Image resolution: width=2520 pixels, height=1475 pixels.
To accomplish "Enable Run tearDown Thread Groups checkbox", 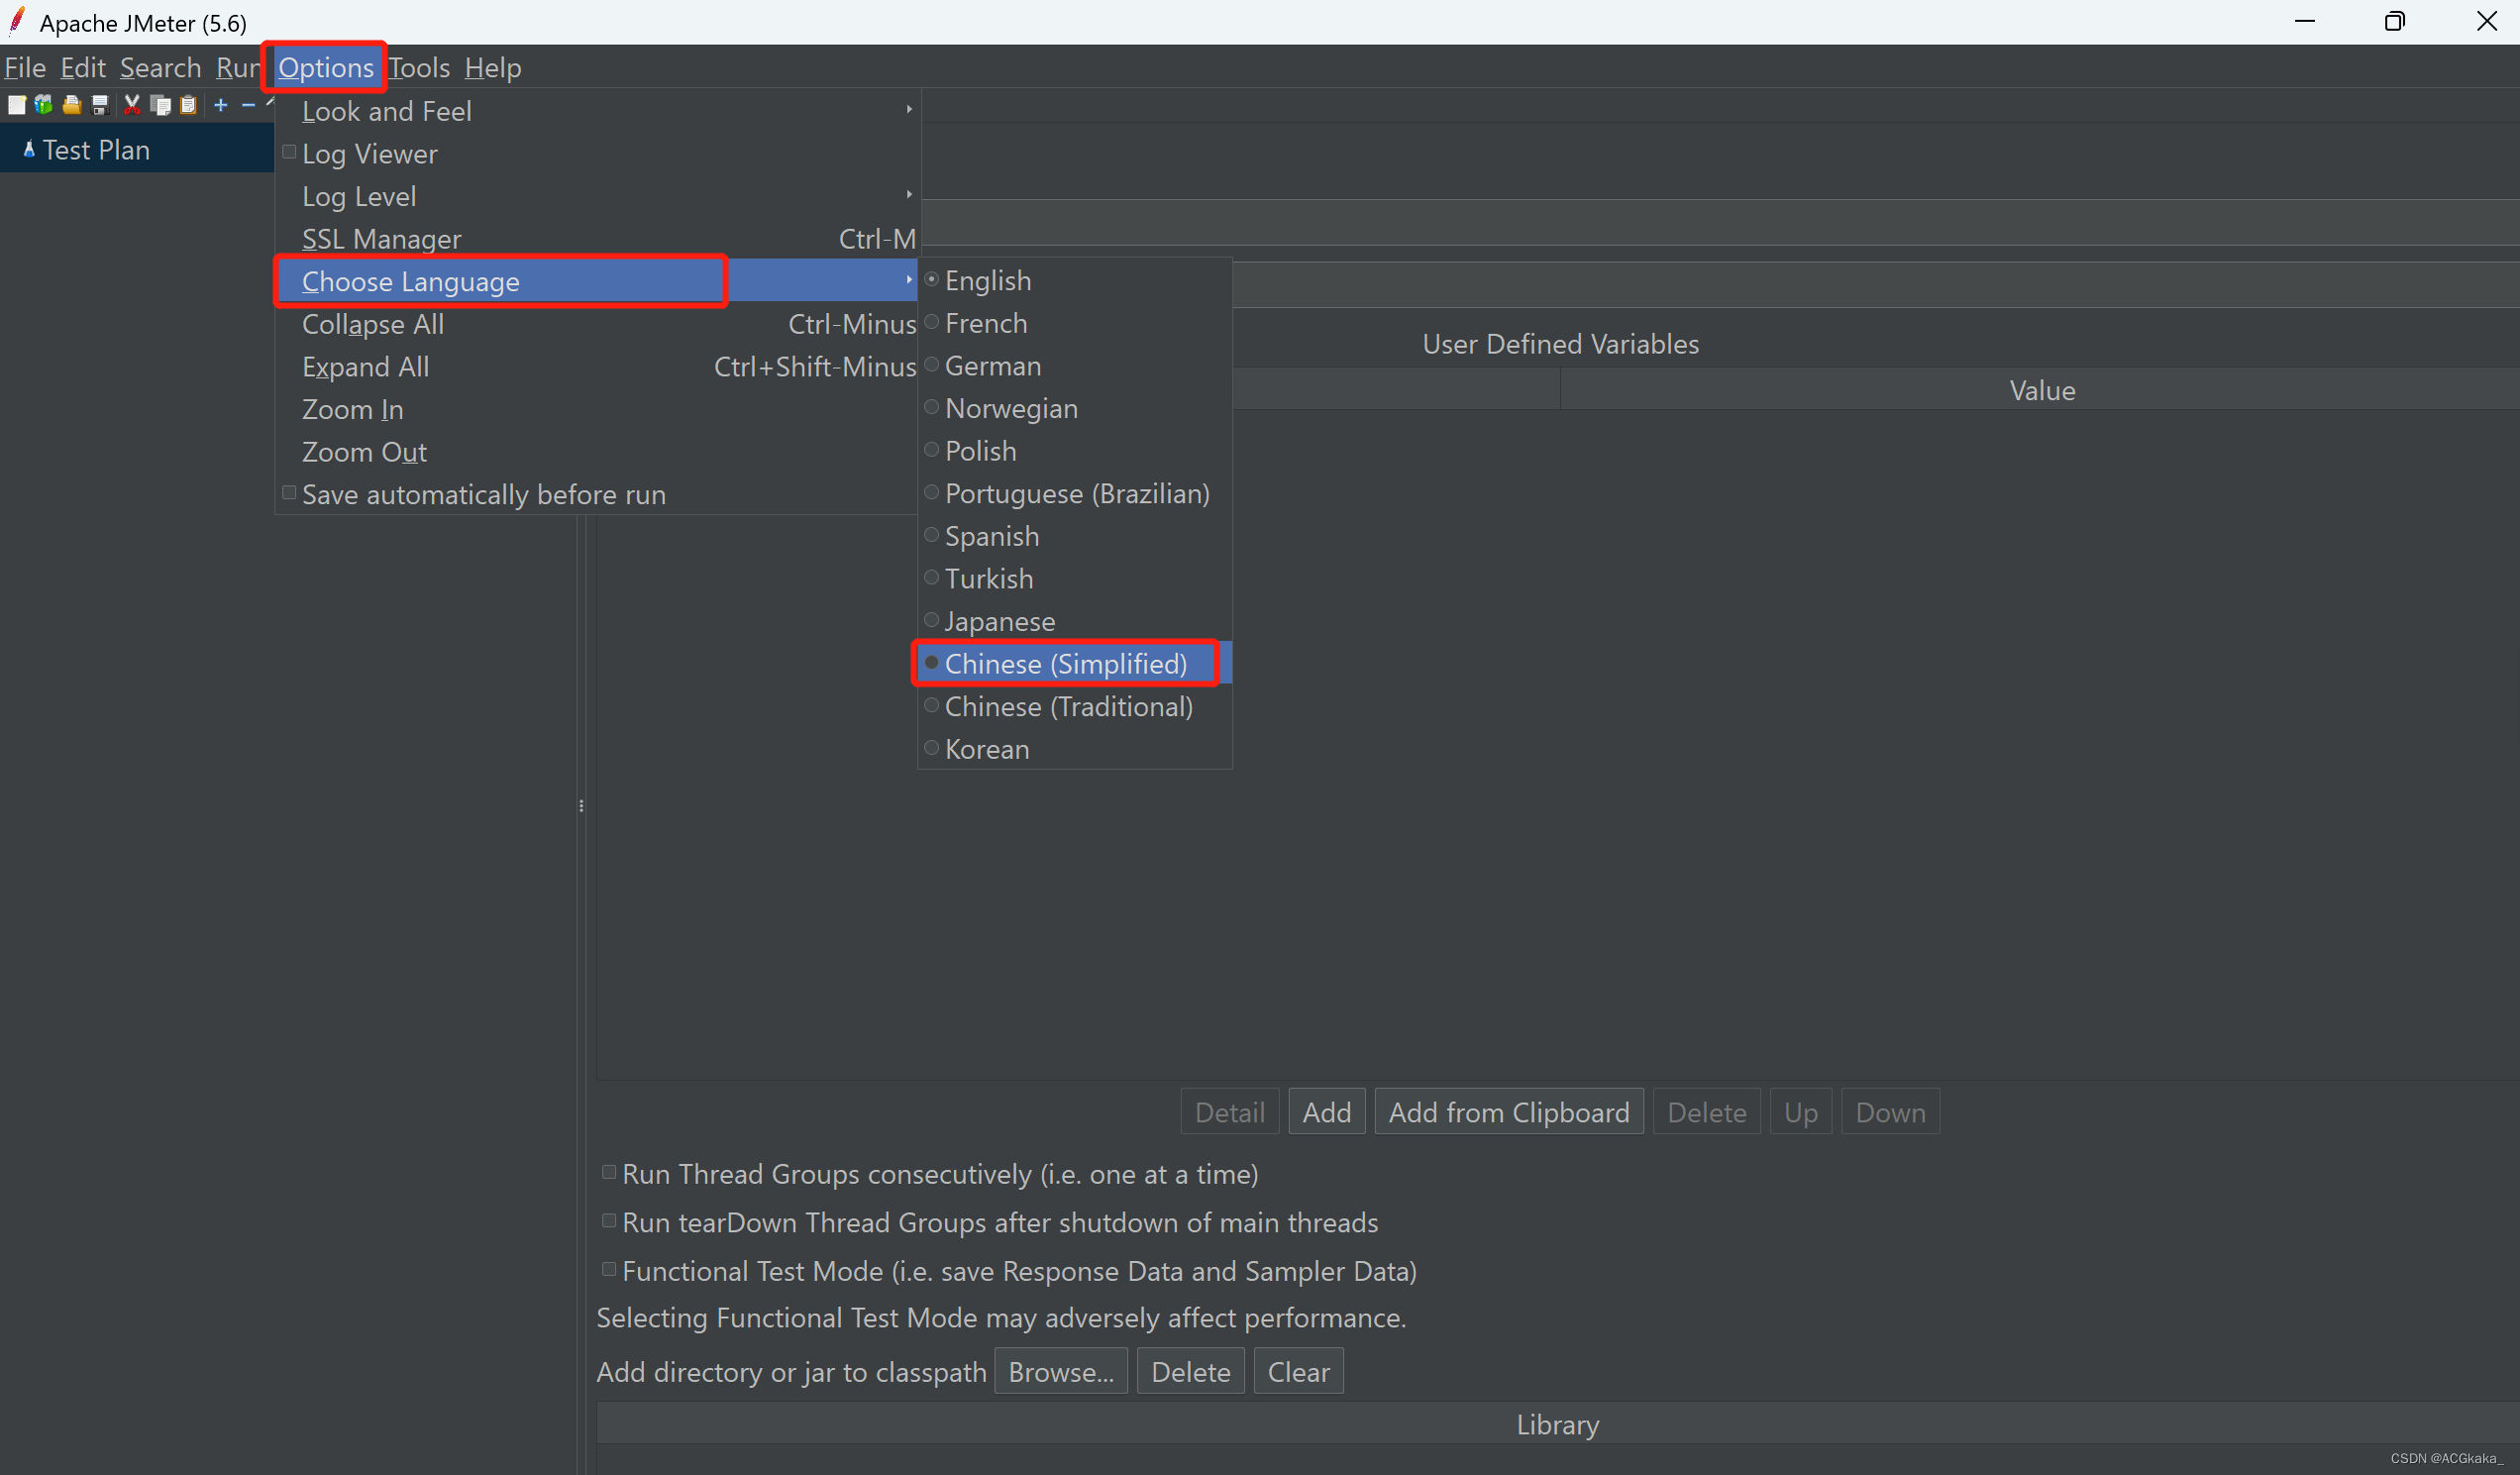I will click(609, 1221).
